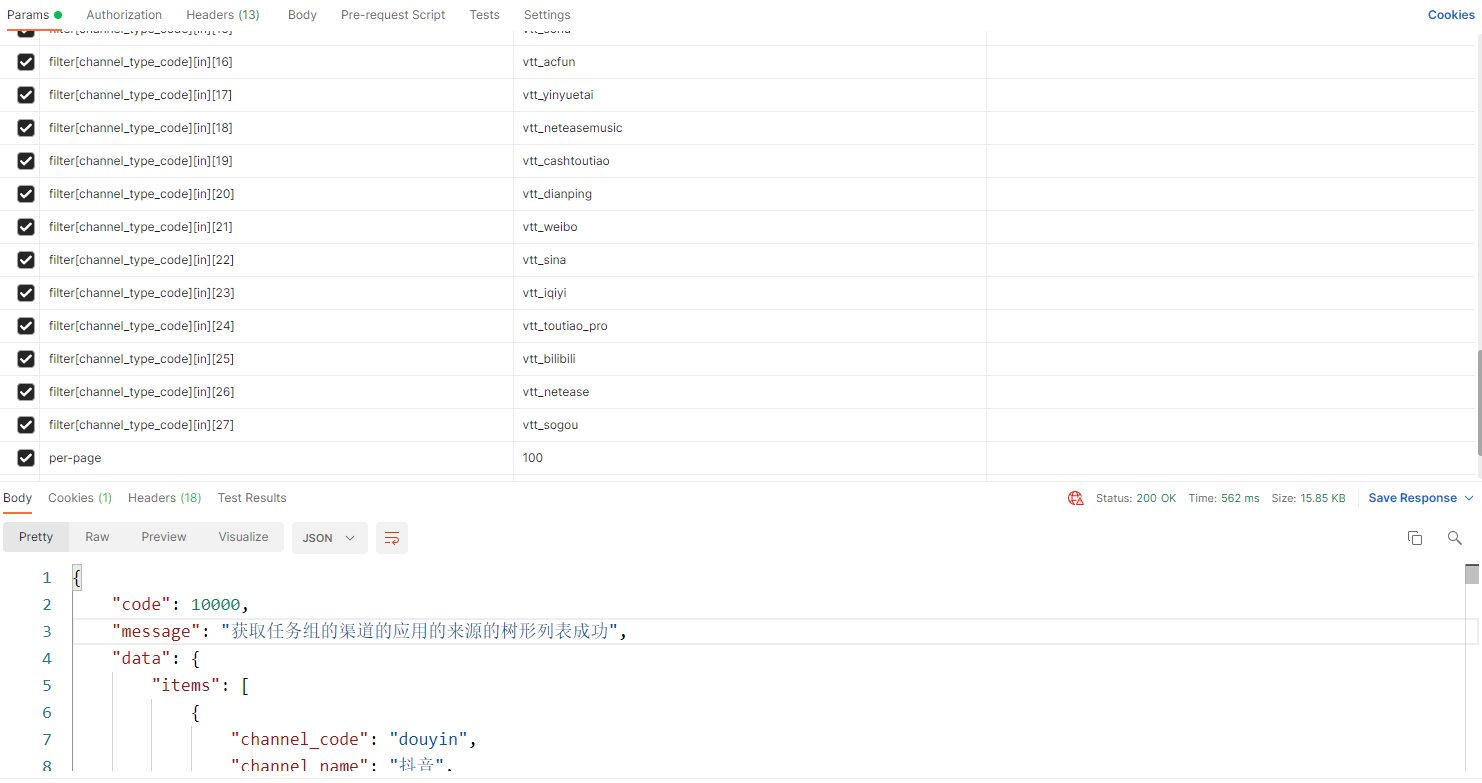
Task: Open the JSON format dropdown
Action: (330, 538)
